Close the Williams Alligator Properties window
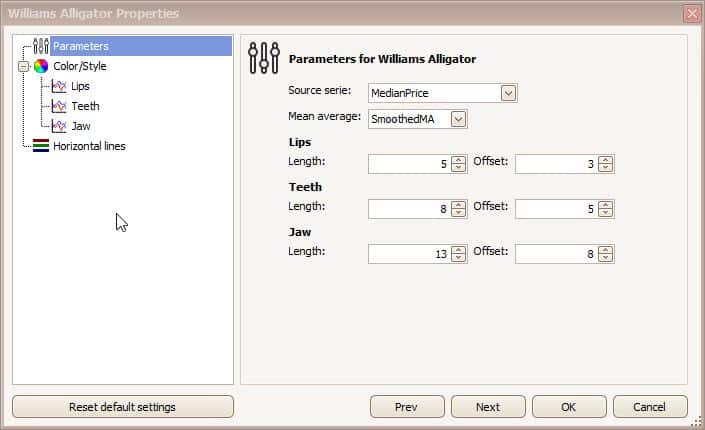The width and height of the screenshot is (705, 430). tap(691, 13)
